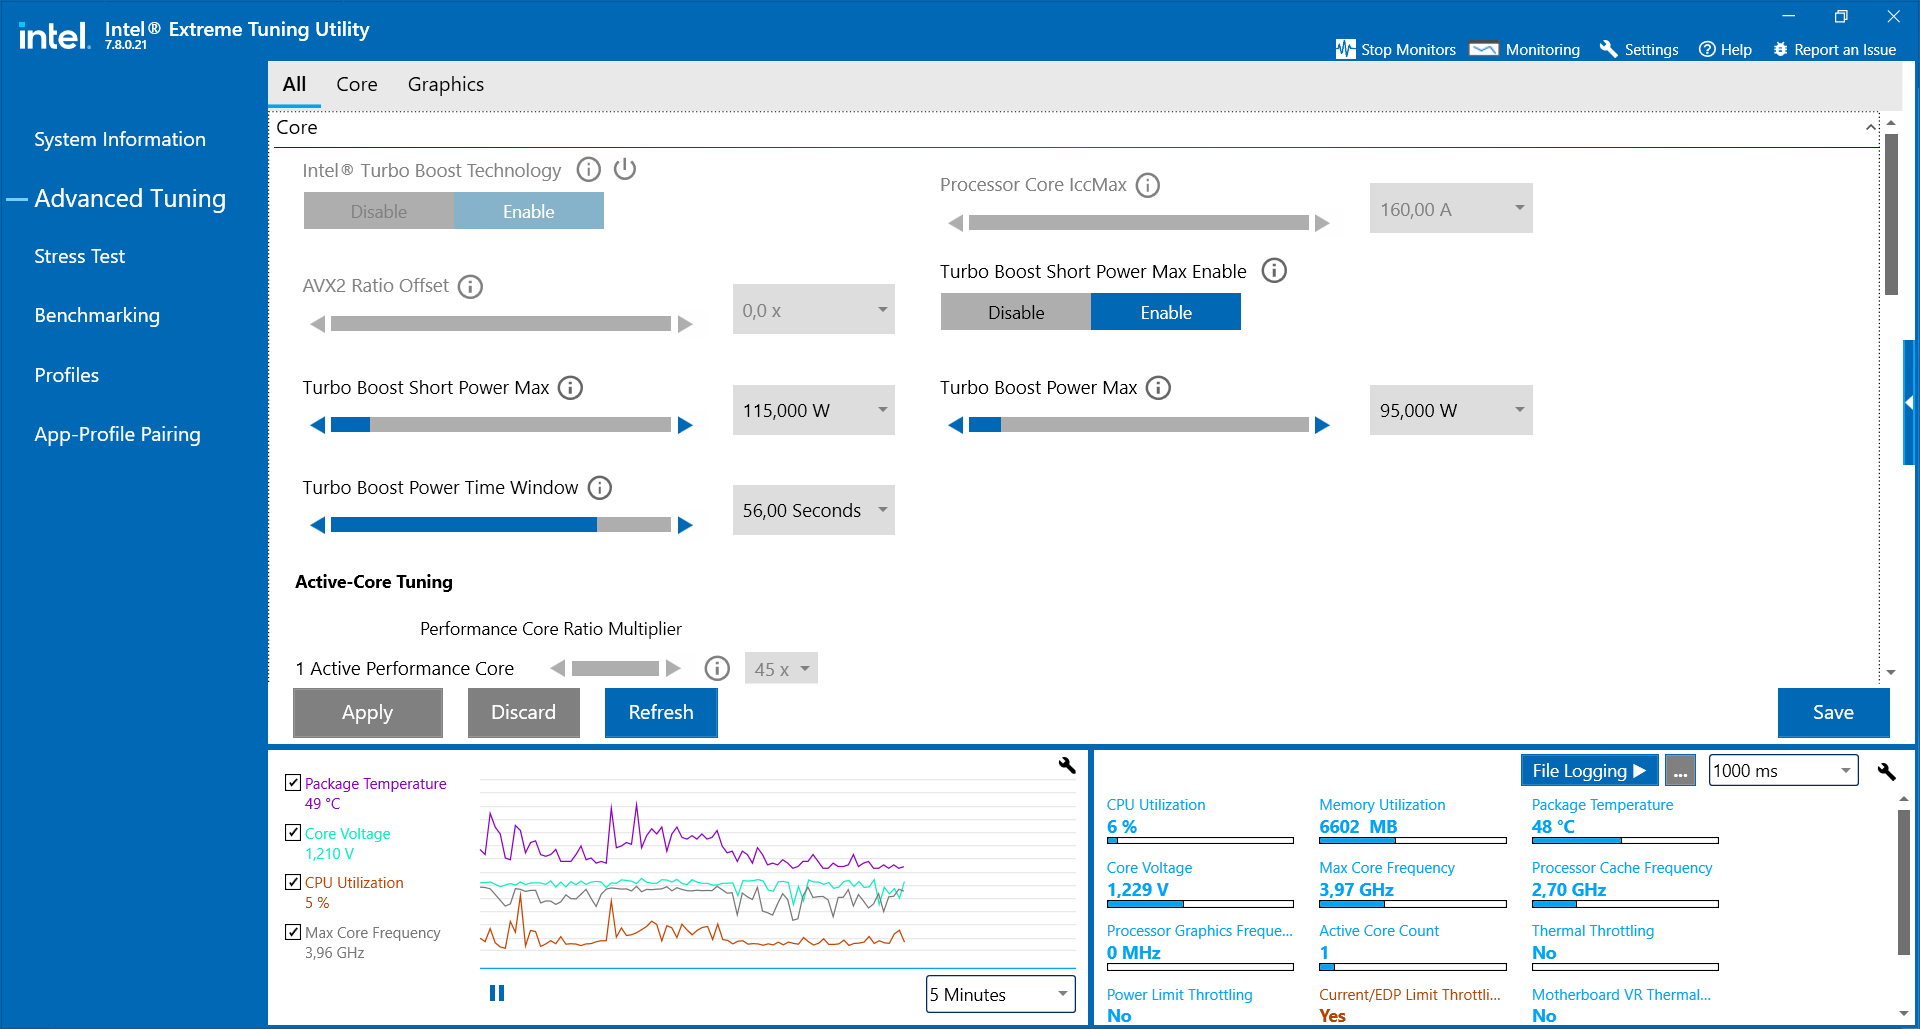Viewport: 1920px width, 1029px height.
Task: Click the Turbo Boost Short Power Max slider
Action: [501, 425]
